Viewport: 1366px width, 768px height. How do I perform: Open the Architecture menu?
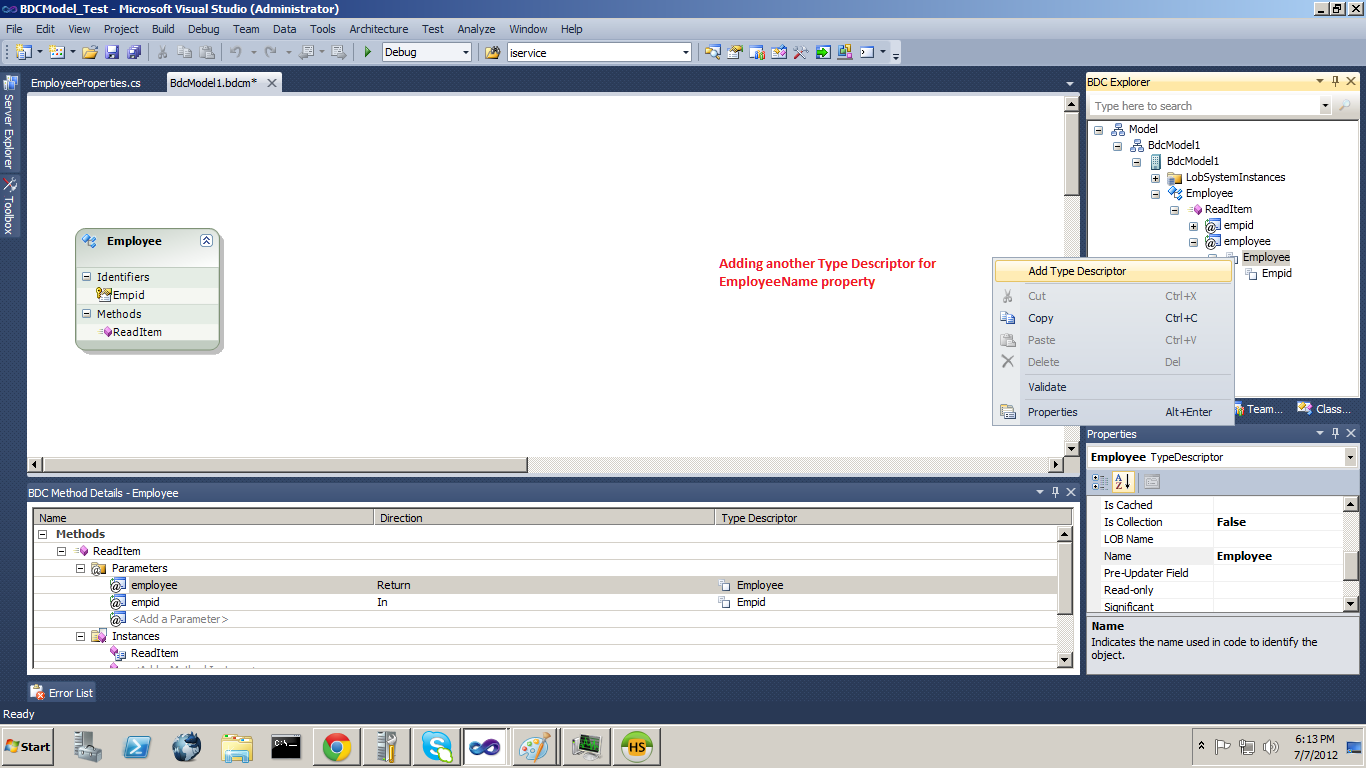378,29
